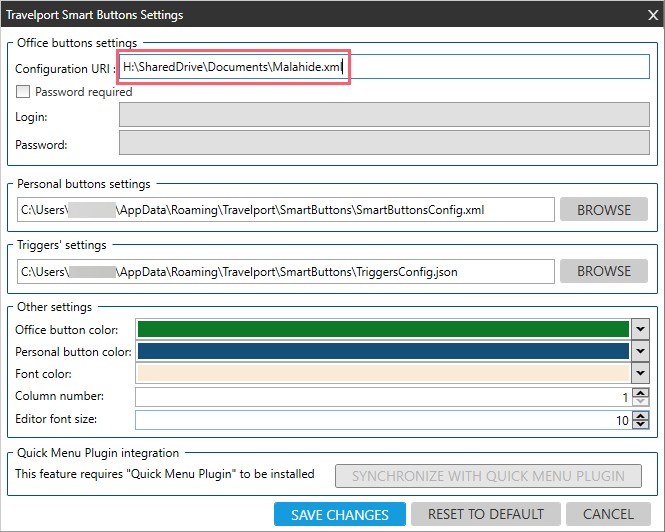Click the Password text field
Viewport: 665px width, 532px height.
tap(384, 144)
